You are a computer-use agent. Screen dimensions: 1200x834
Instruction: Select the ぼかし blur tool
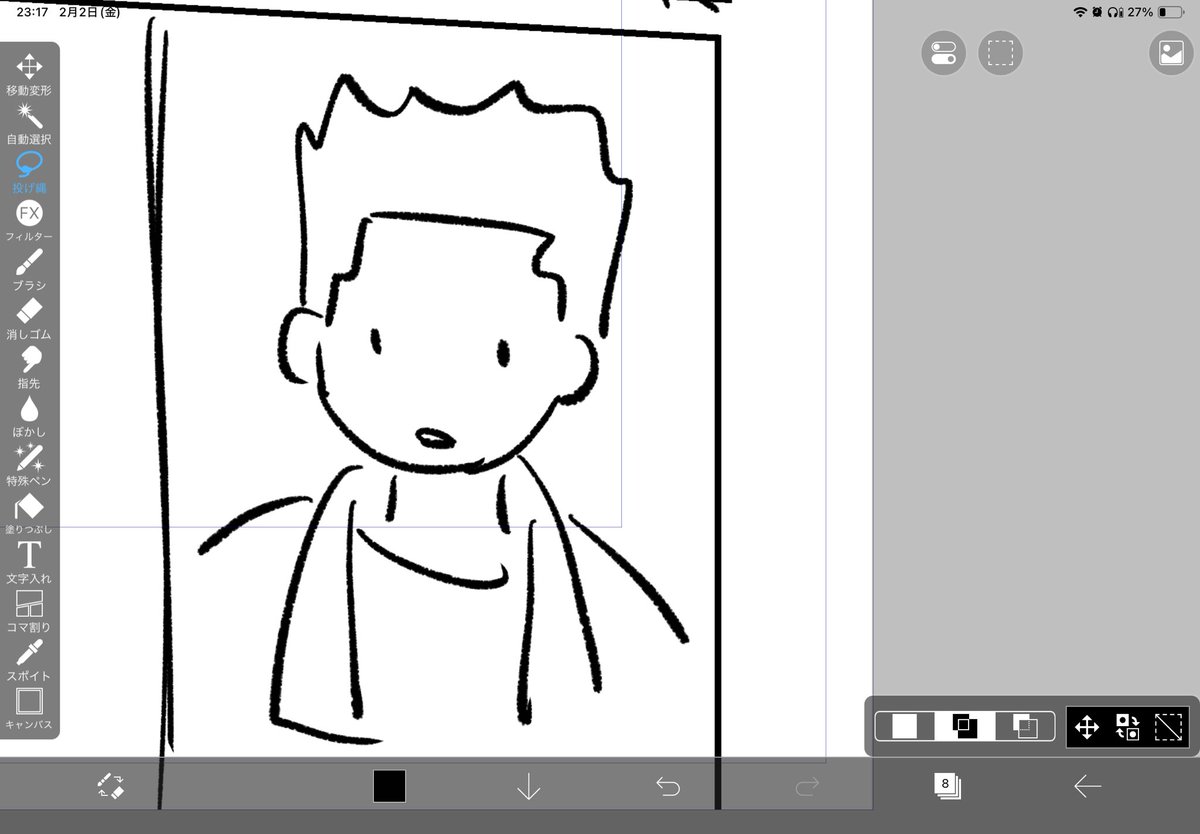pyautogui.click(x=29, y=417)
